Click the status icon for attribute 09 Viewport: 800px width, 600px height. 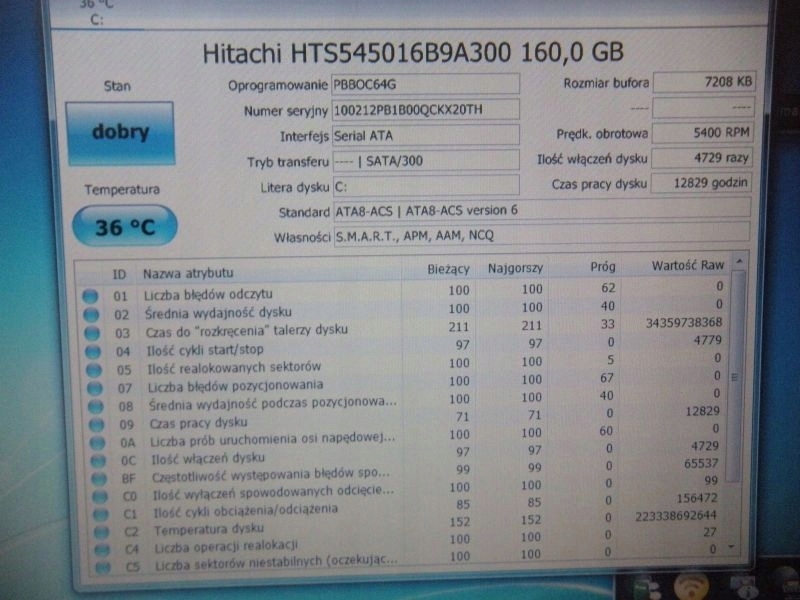coord(96,424)
